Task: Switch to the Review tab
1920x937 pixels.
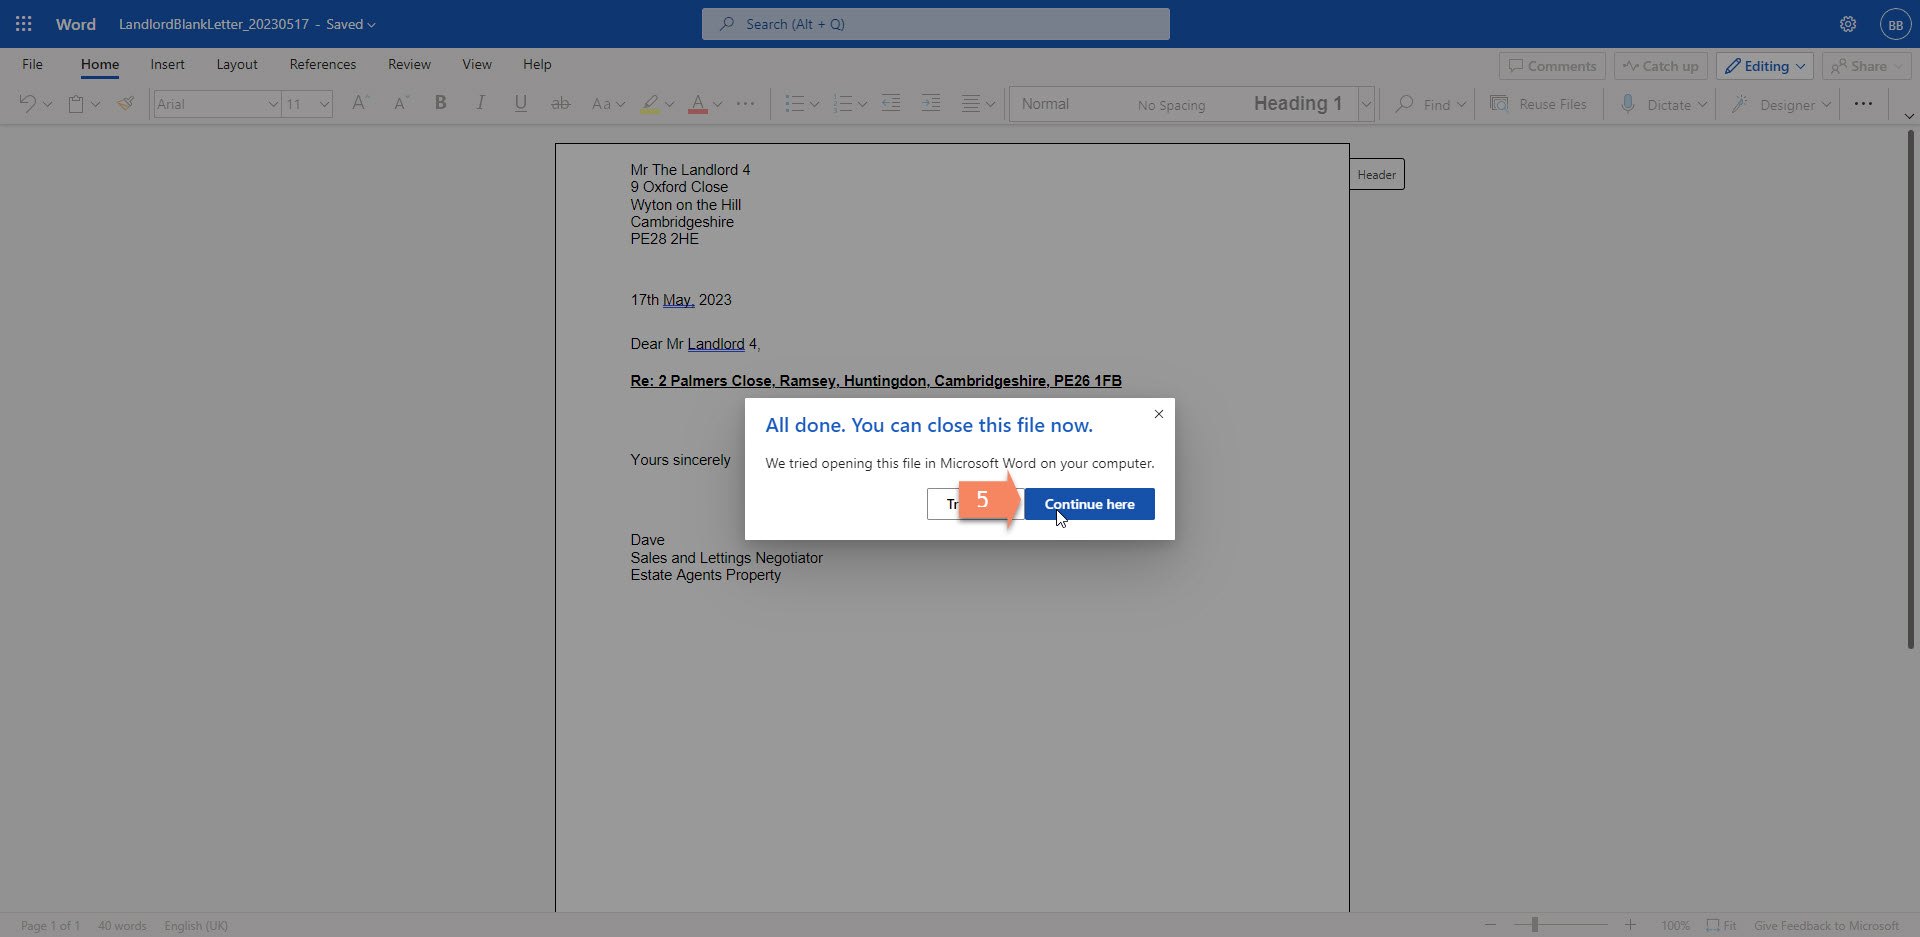Action: click(409, 64)
